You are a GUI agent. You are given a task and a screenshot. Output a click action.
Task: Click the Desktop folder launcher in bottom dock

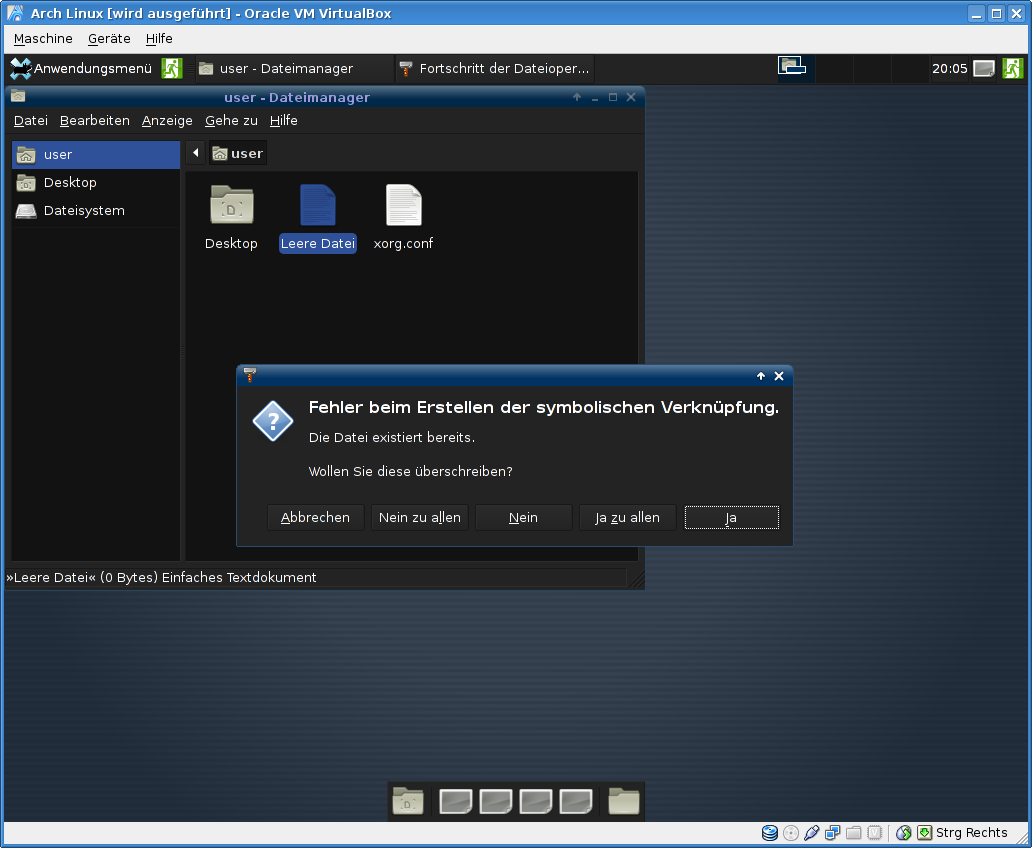point(408,802)
